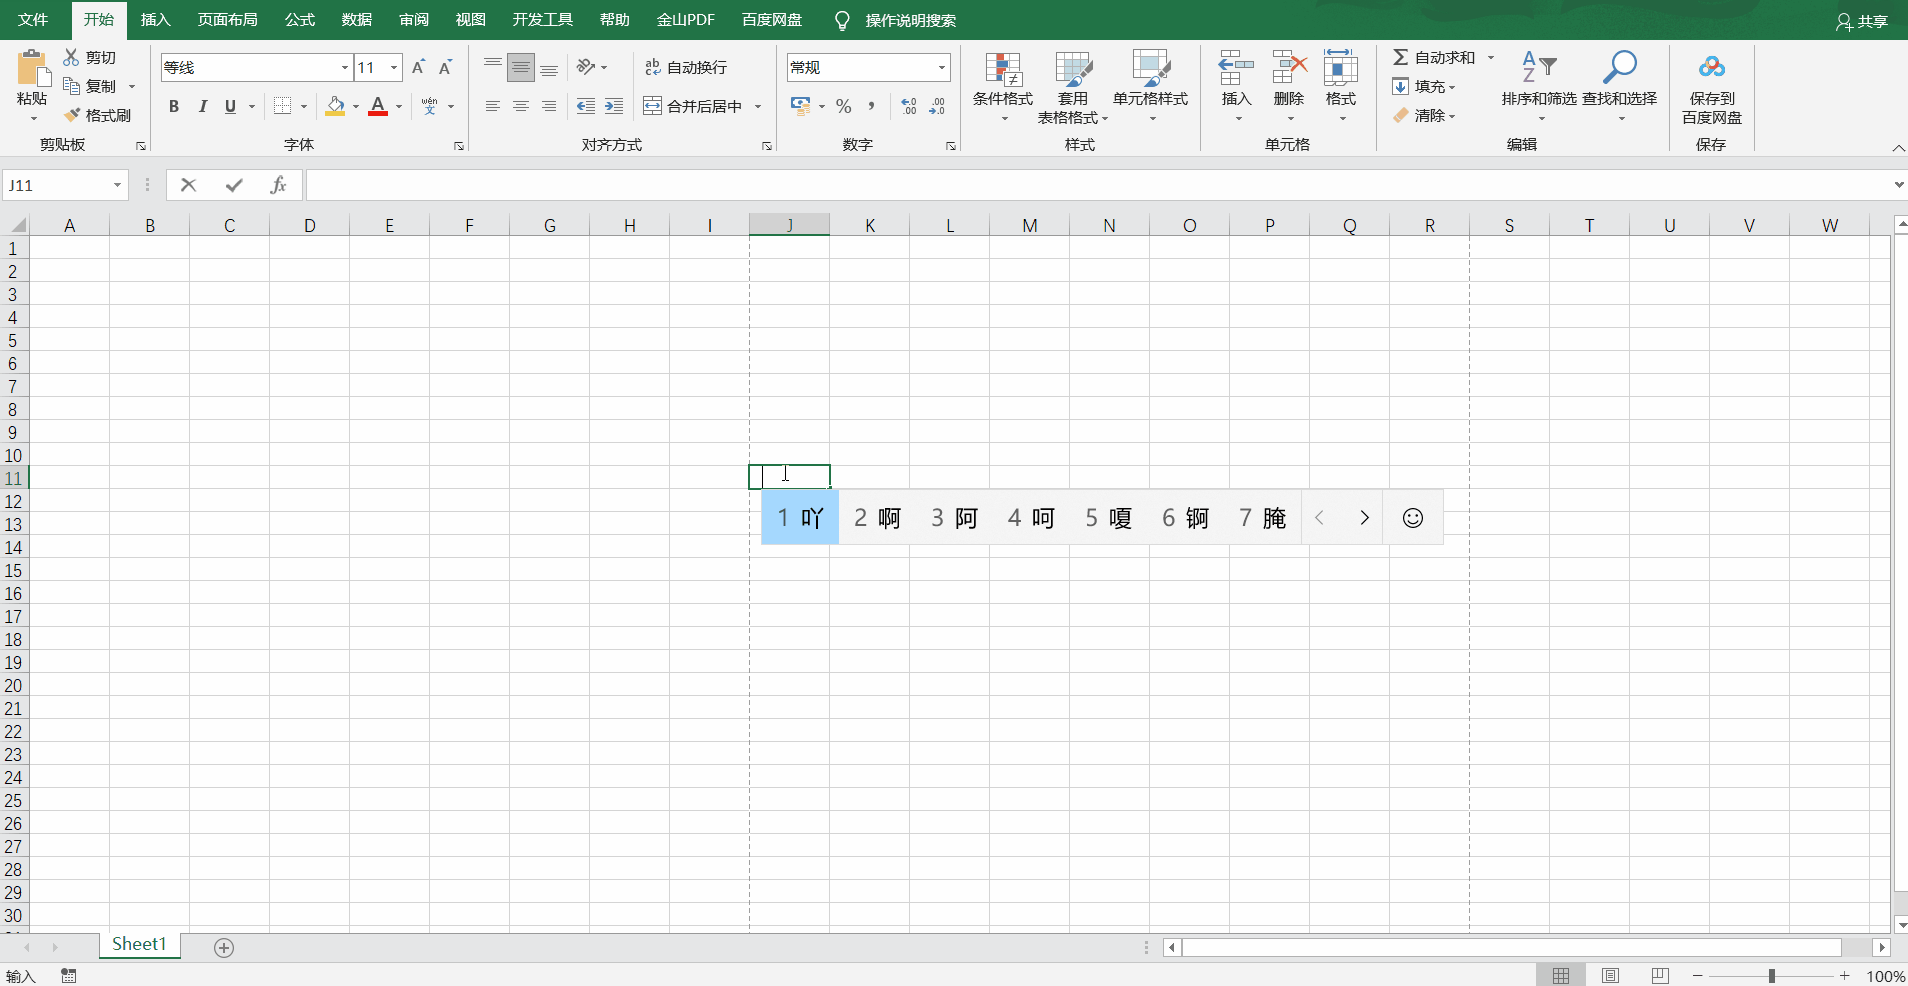Open the Merge & Center dropdown arrow

[x=758, y=106]
